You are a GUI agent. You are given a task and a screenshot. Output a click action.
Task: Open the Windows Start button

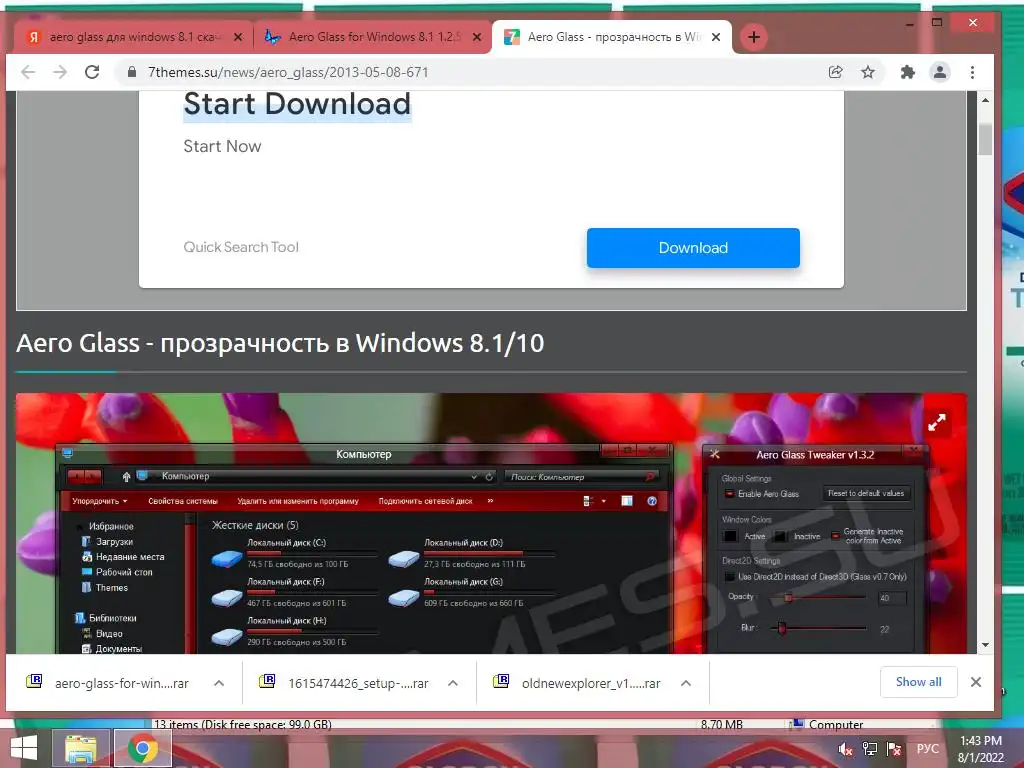[24, 748]
